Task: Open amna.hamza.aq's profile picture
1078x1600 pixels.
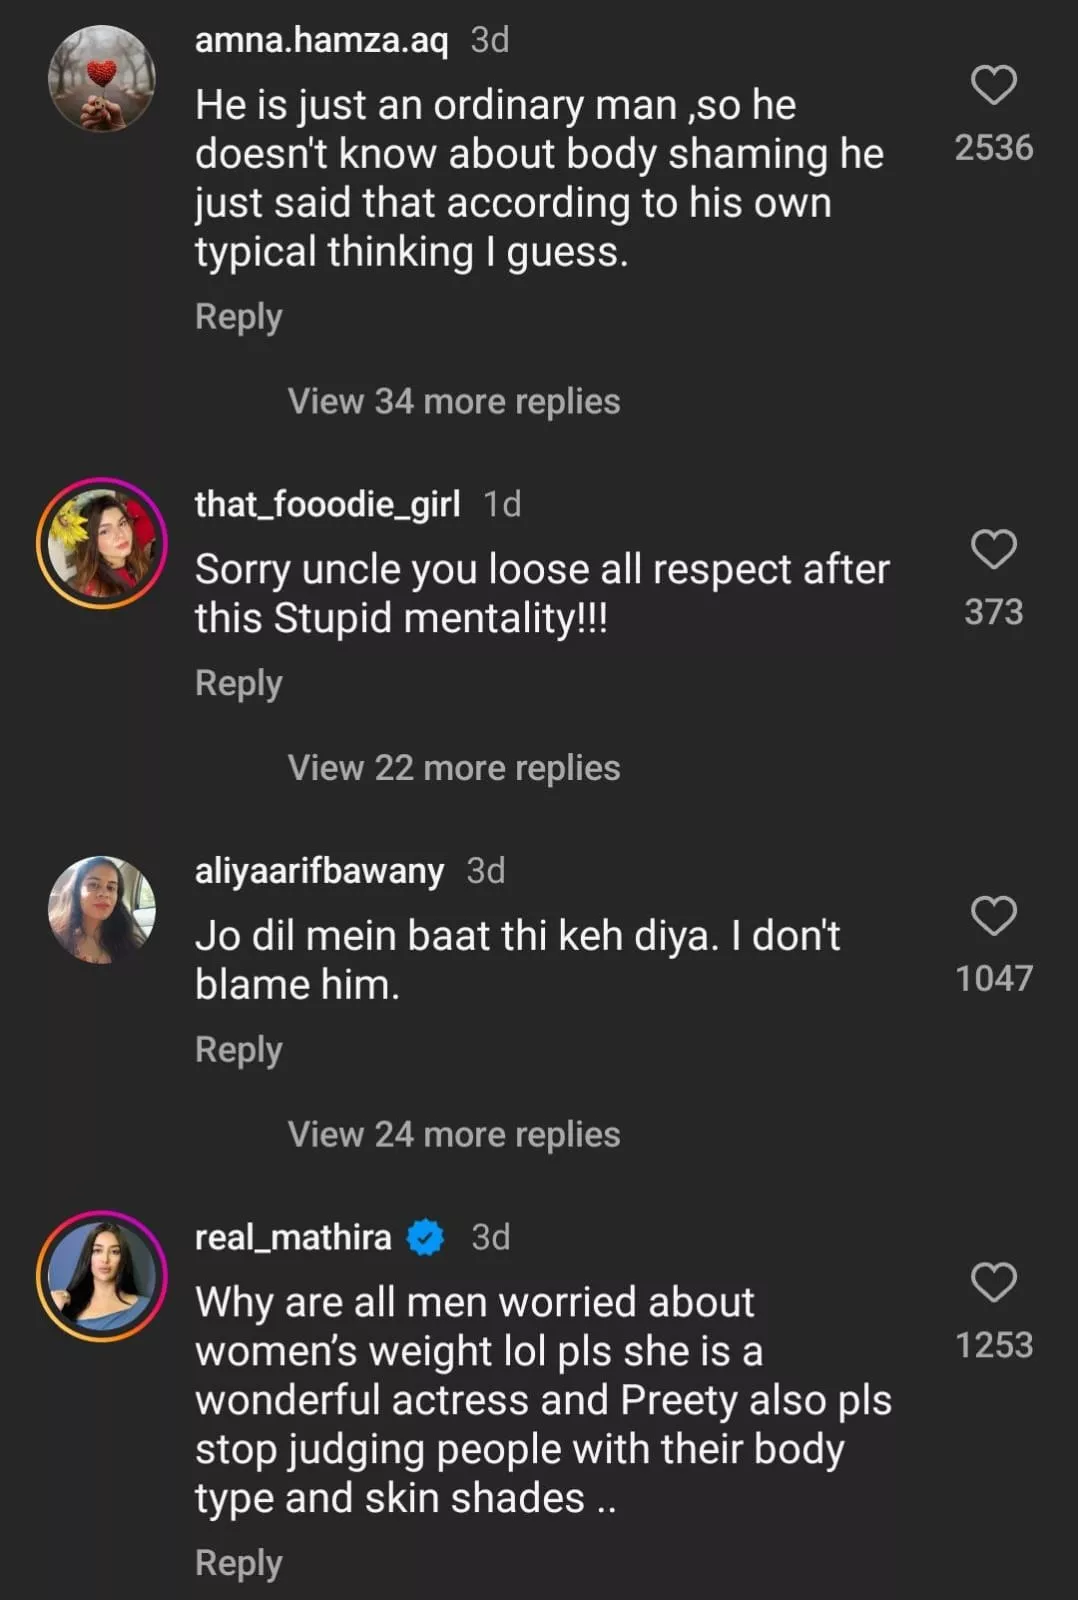Action: tap(102, 79)
